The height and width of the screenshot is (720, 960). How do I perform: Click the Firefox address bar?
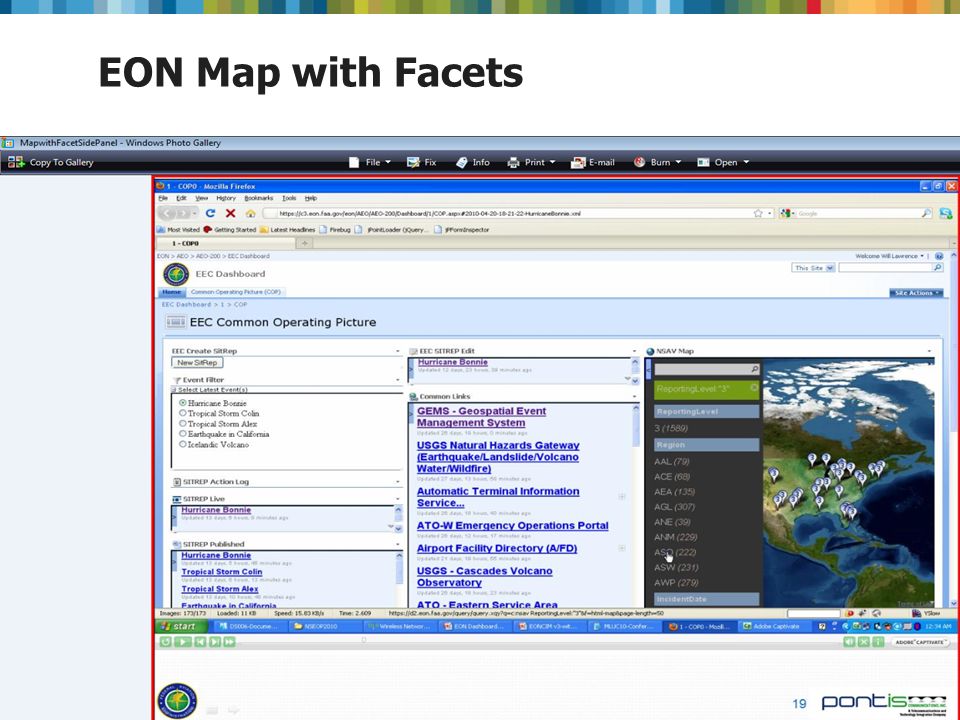click(x=514, y=213)
